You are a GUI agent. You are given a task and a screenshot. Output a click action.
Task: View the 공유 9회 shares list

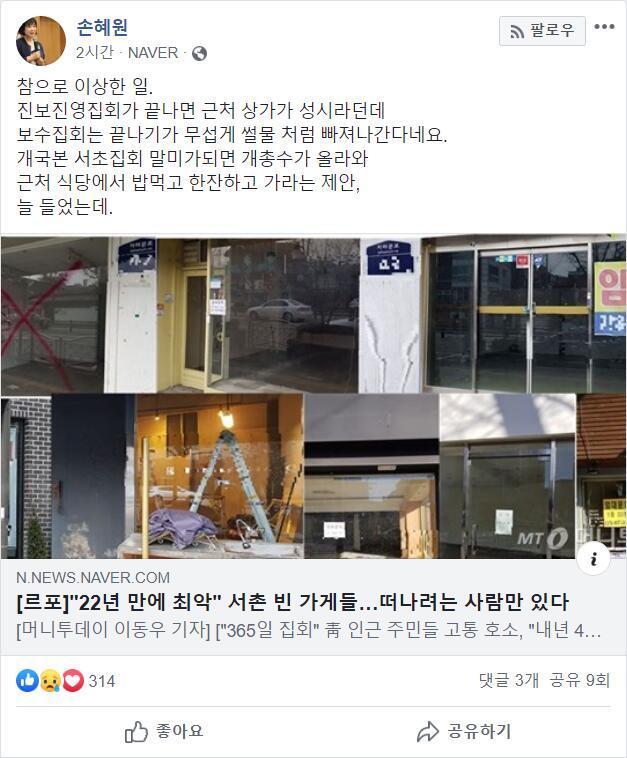pos(580,680)
